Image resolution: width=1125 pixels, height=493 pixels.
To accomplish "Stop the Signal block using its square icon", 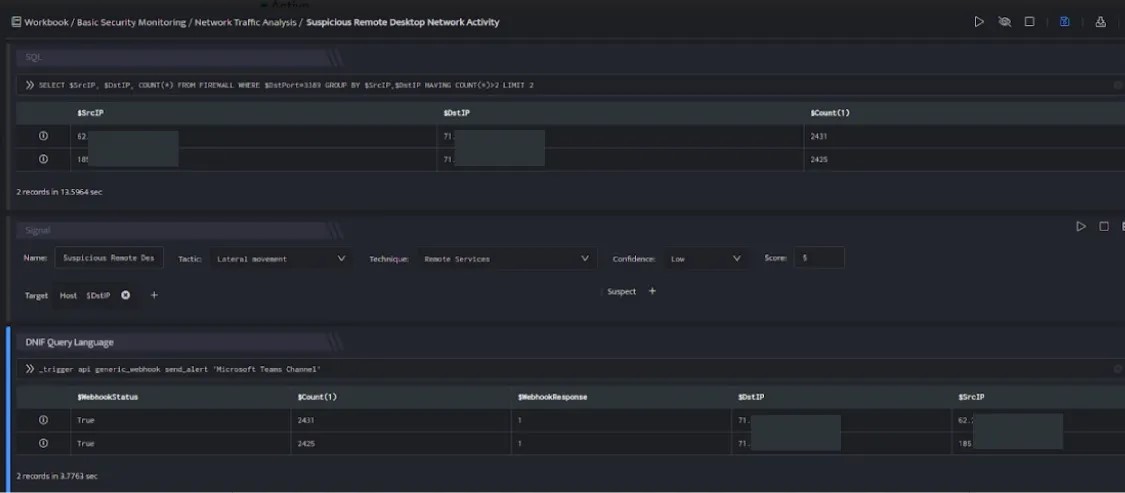I will pyautogui.click(x=1104, y=227).
